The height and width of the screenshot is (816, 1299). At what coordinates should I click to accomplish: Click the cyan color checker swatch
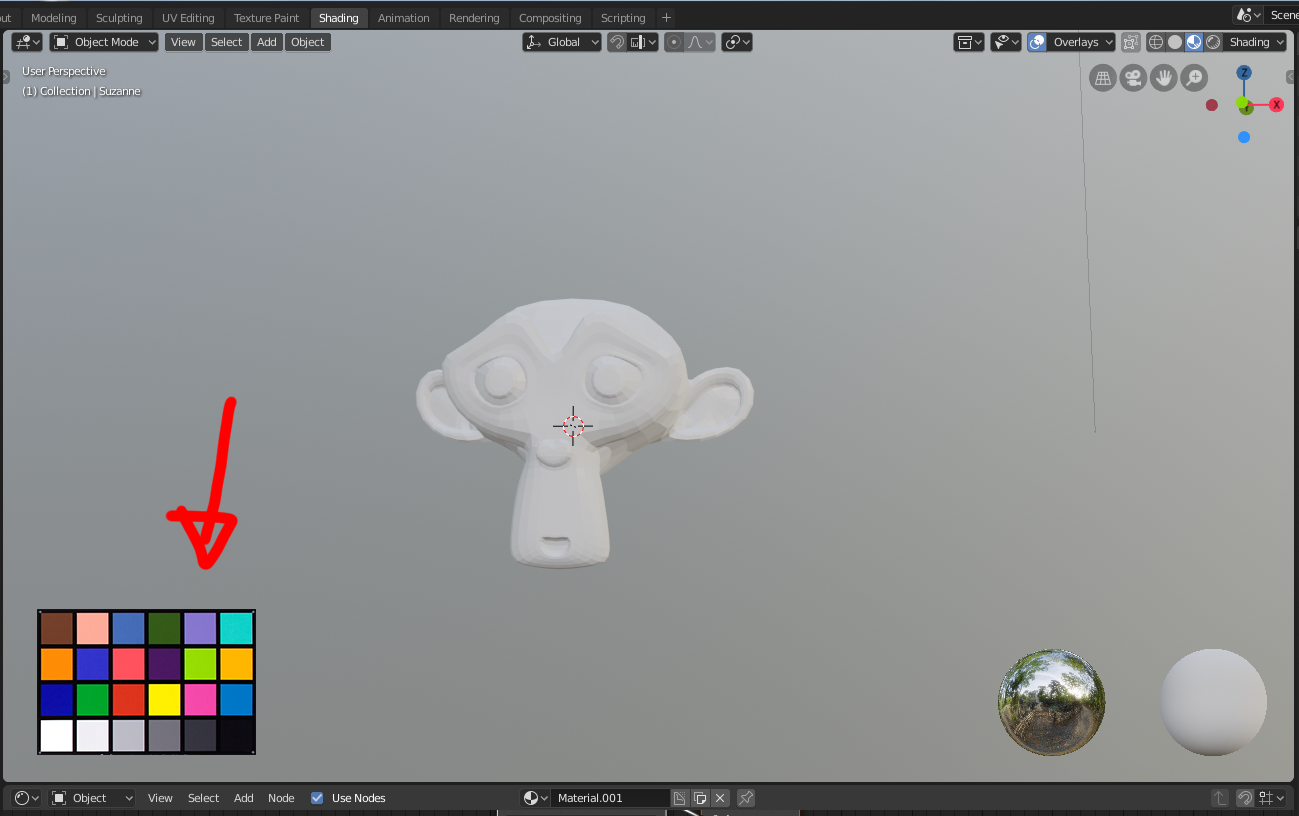236,628
